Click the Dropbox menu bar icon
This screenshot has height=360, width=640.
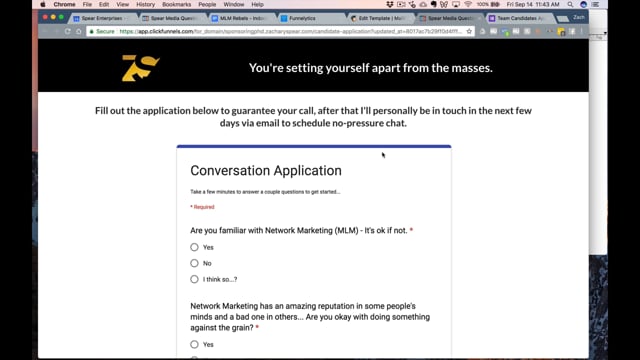pyautogui.click(x=390, y=4)
